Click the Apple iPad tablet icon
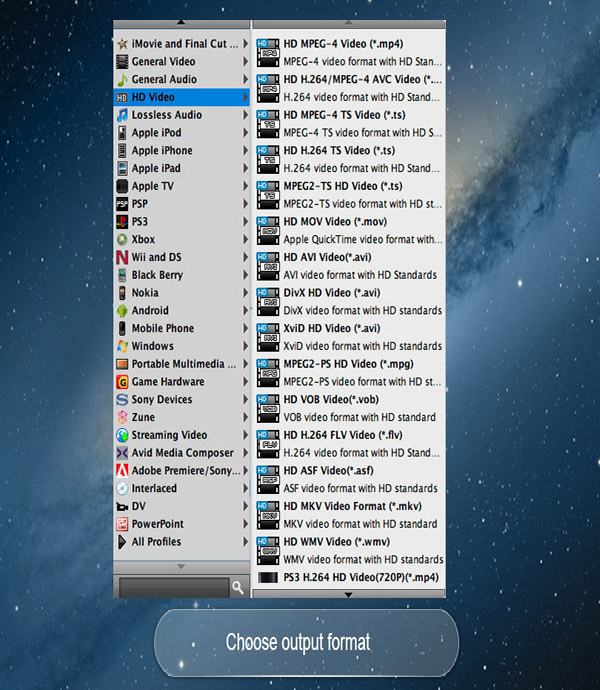 click(122, 169)
